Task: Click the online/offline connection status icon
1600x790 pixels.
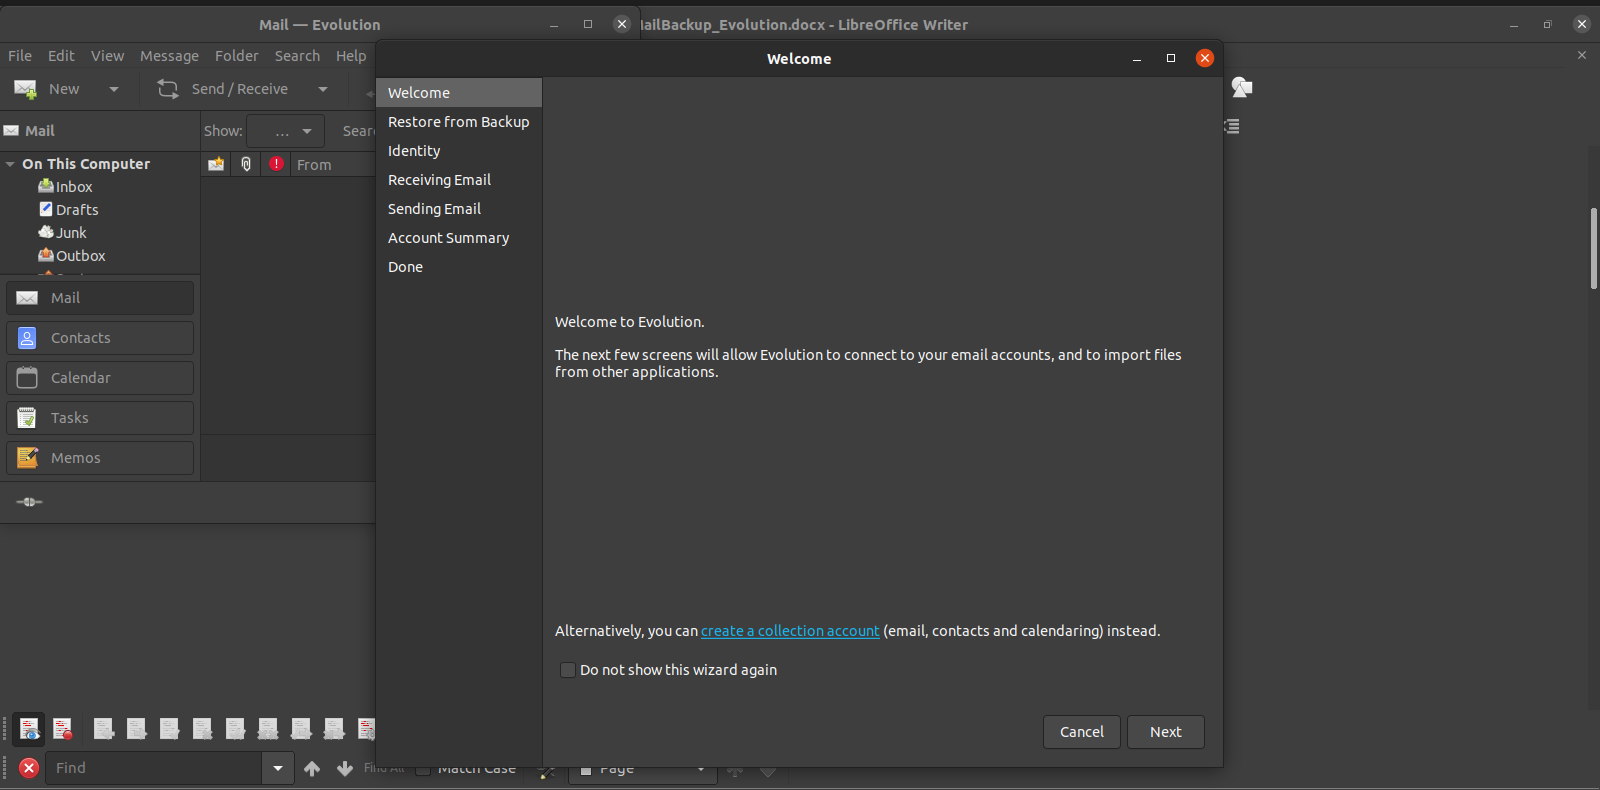Action: point(29,502)
